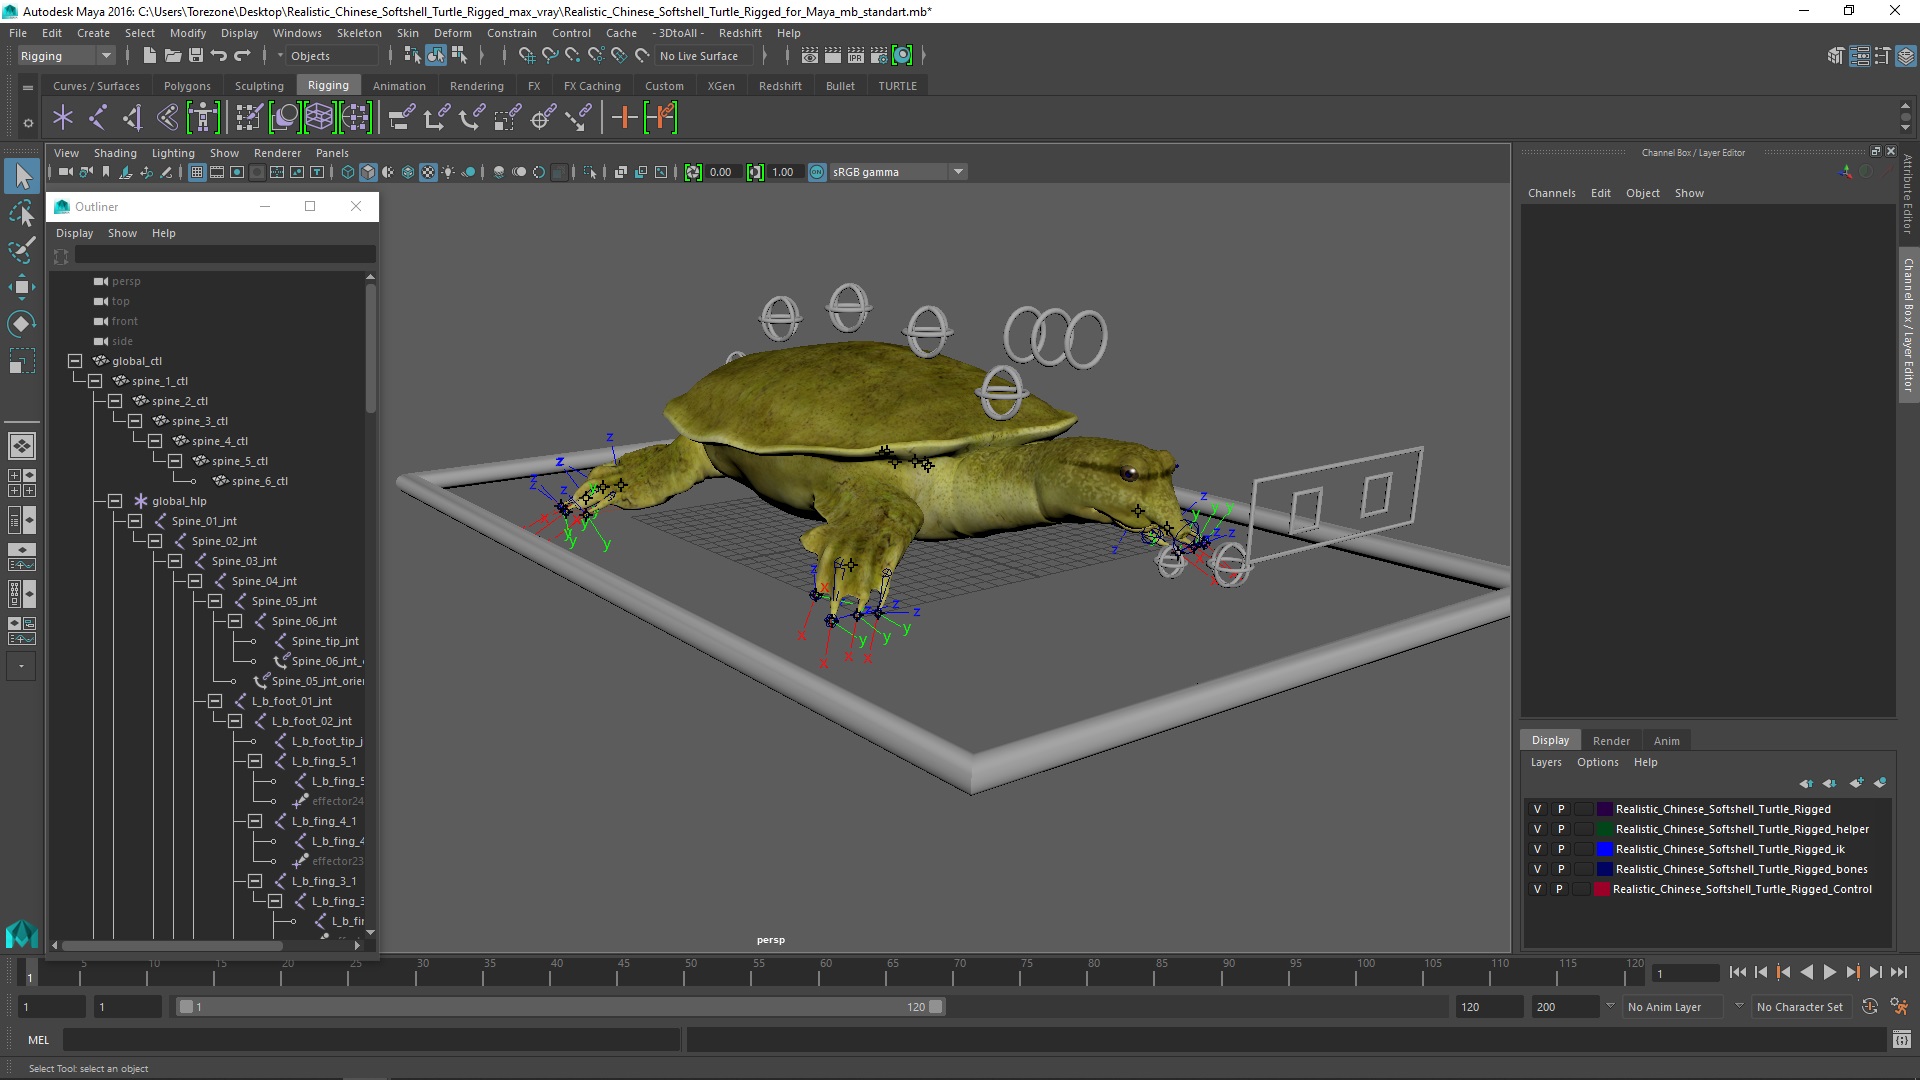This screenshot has height=1080, width=1920.
Task: Click the Save scene icon
Action: pos(196,56)
